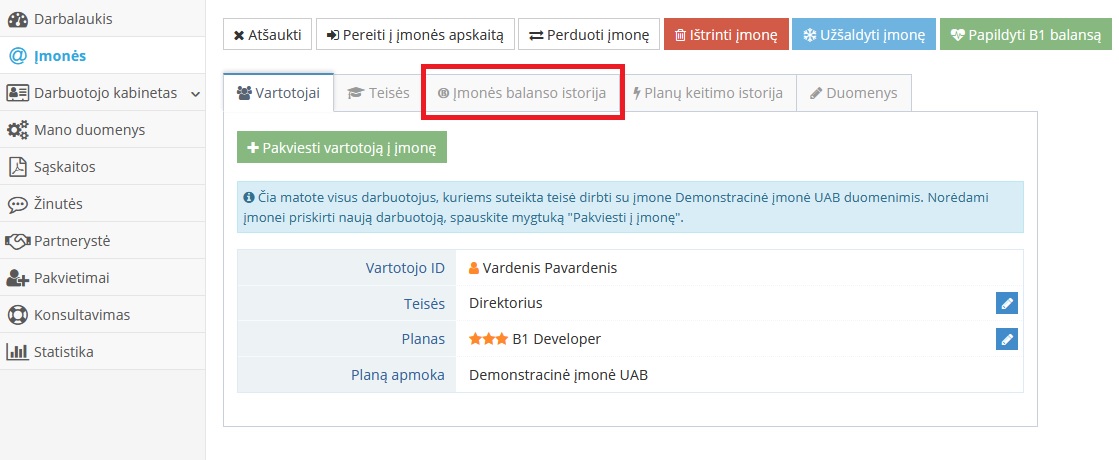The height and width of the screenshot is (460, 1119).
Task: Click the Papildyti B1 balansą button
Action: [x=1025, y=35]
